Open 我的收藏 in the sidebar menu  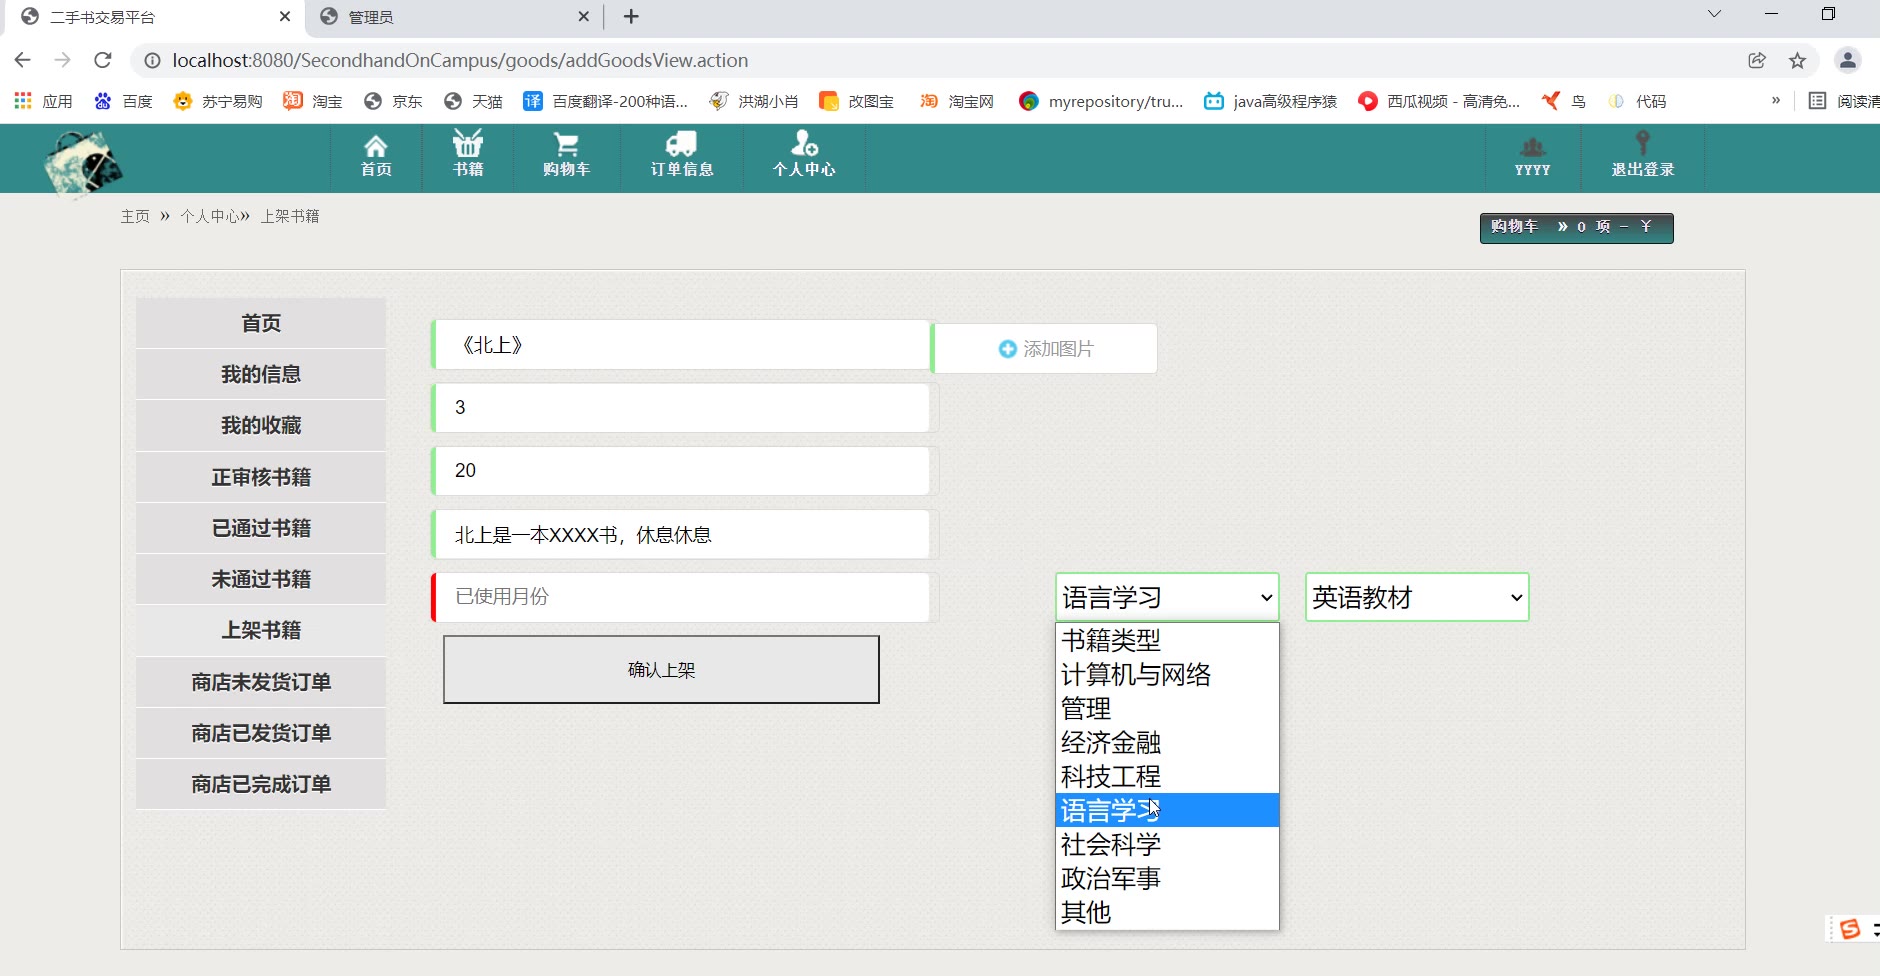[x=261, y=426]
